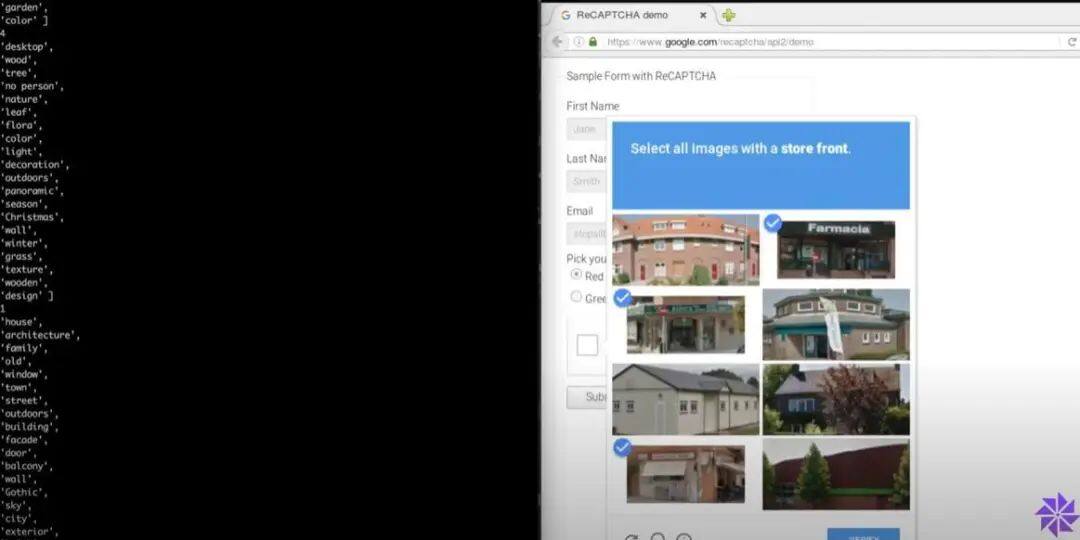
Task: Deselect the Farmacia store image
Action: [835, 249]
